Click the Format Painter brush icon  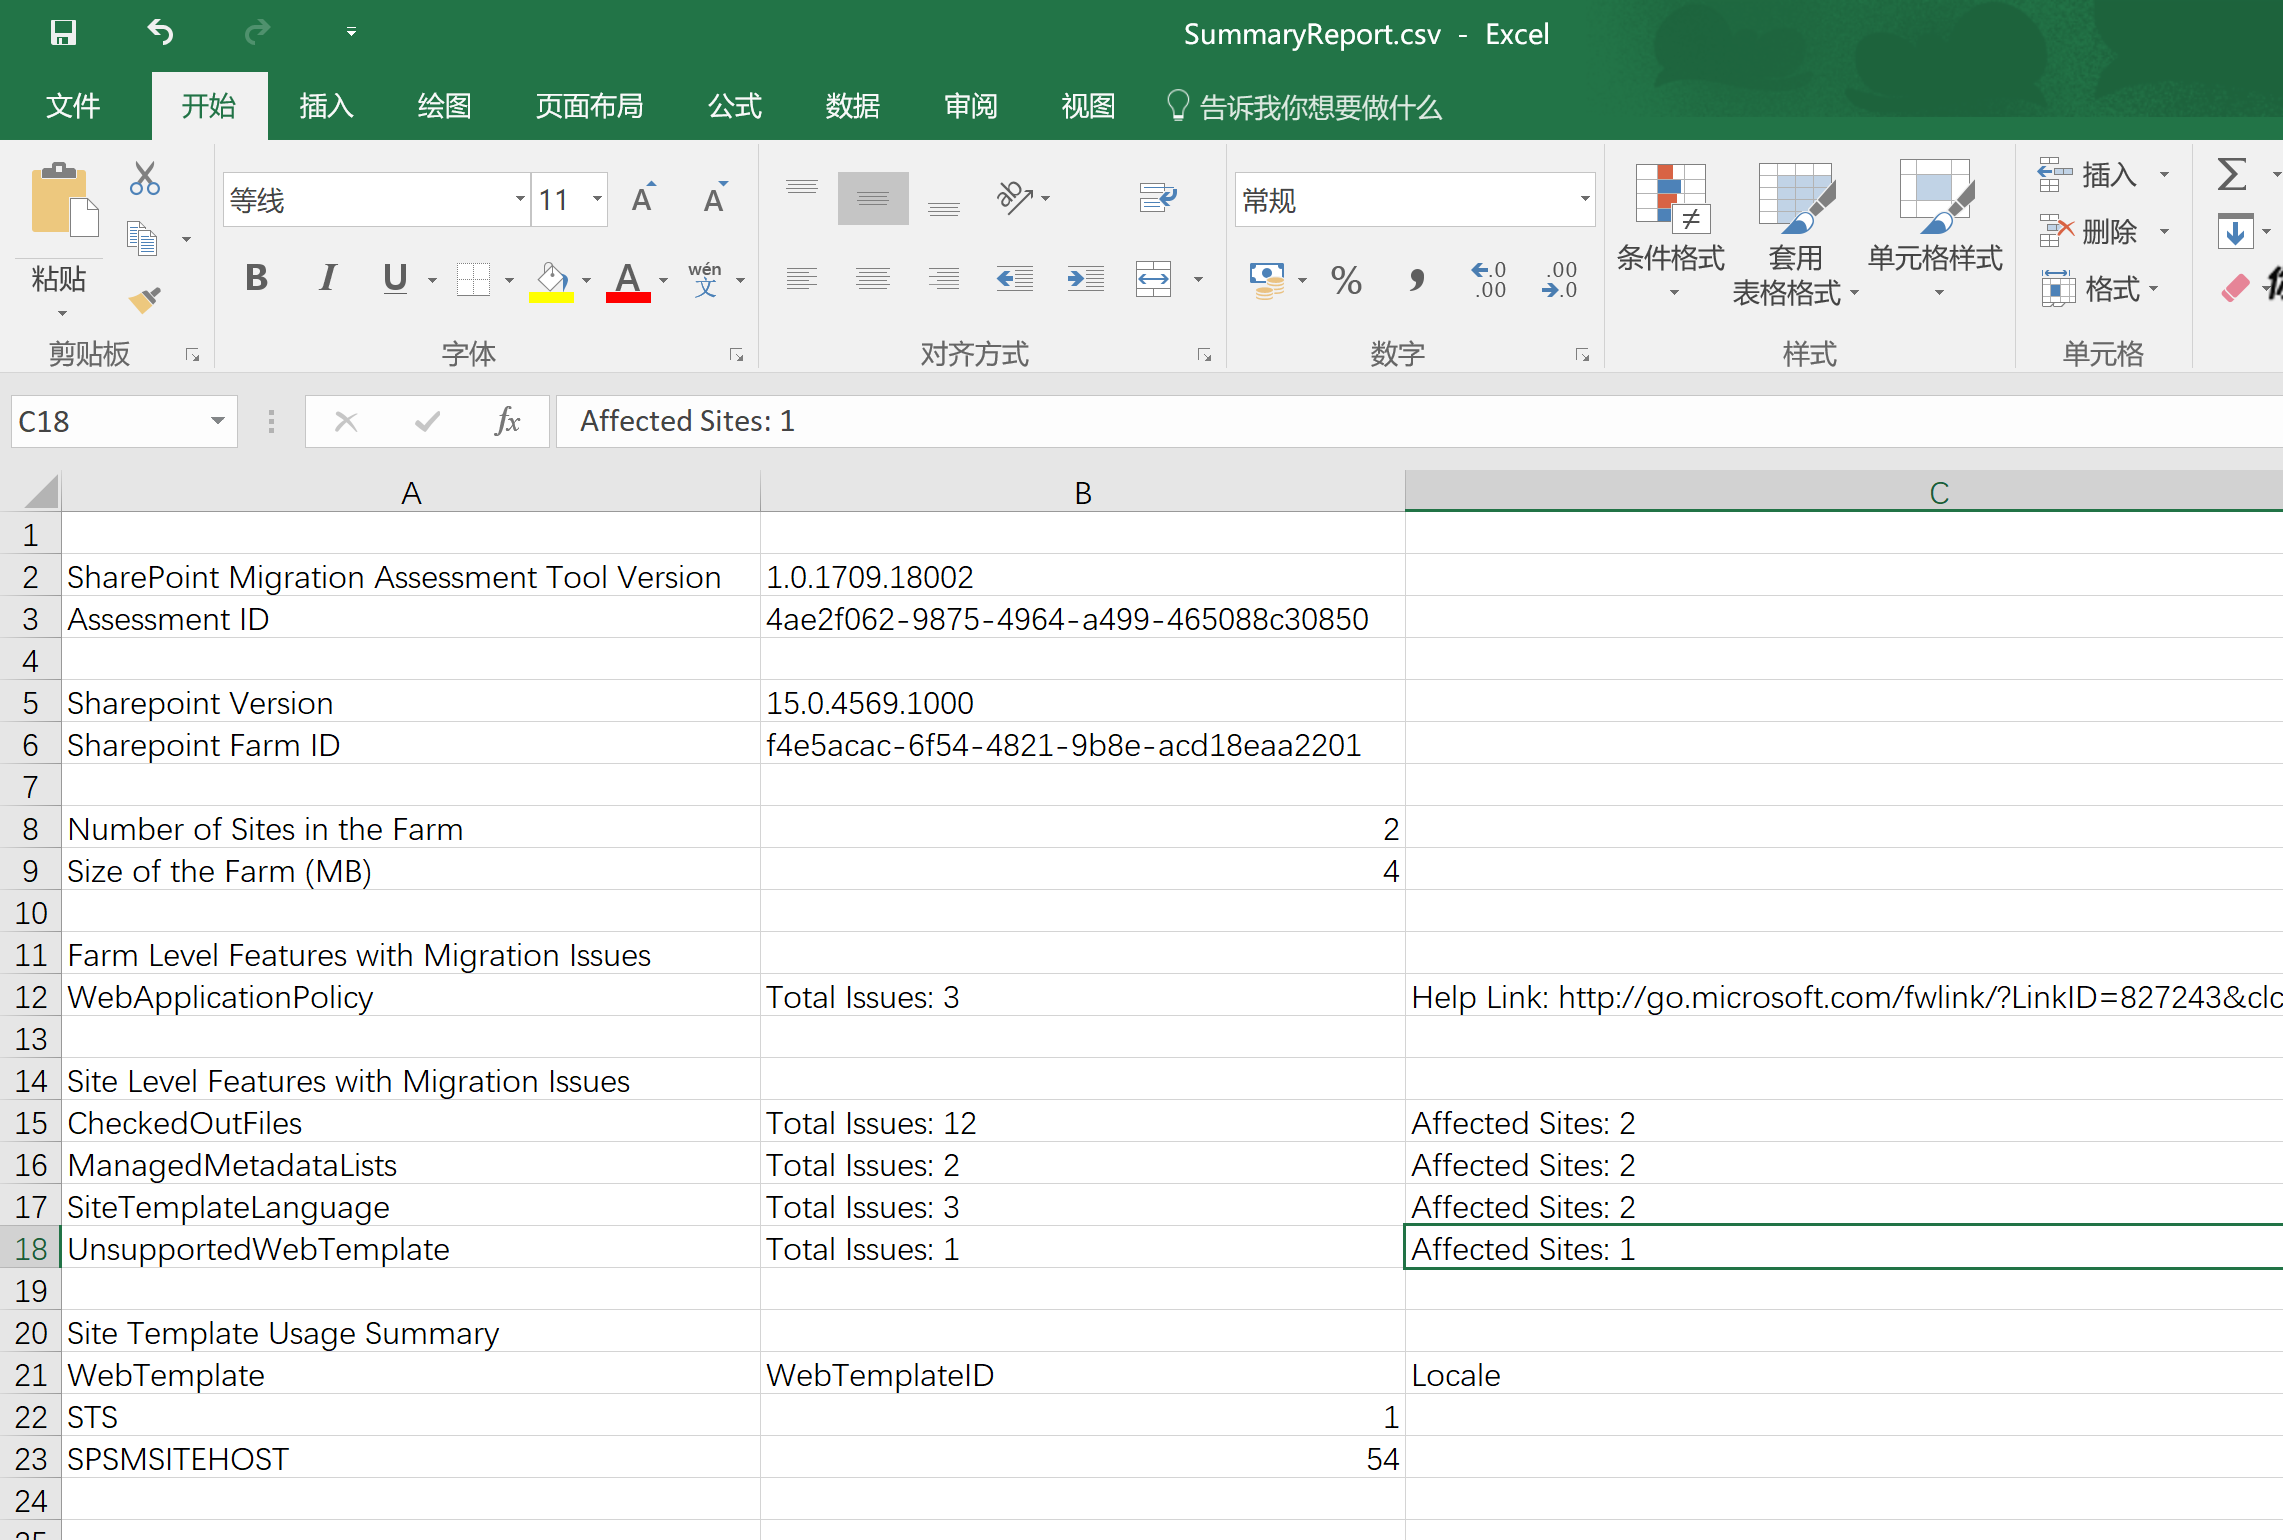[x=145, y=299]
